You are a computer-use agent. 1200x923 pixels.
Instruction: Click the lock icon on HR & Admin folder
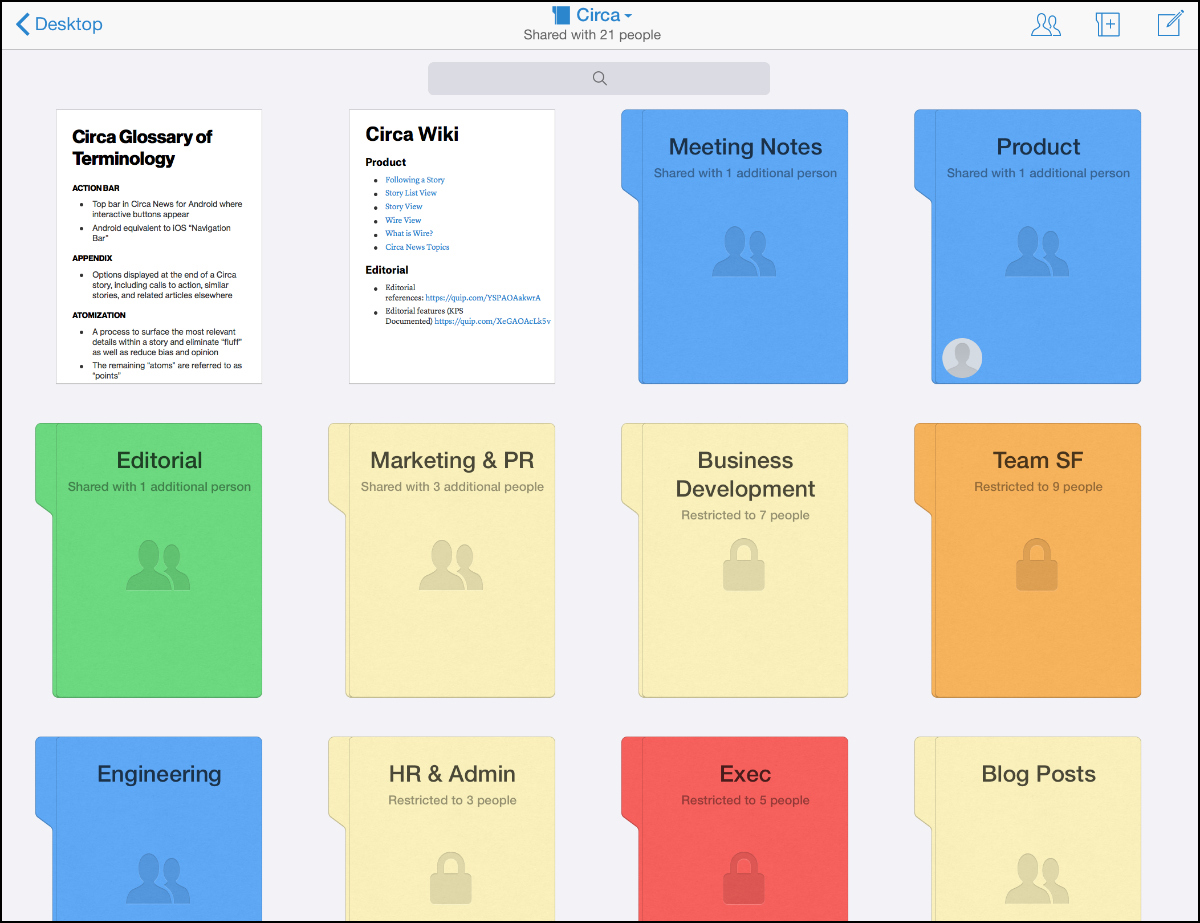[450, 878]
